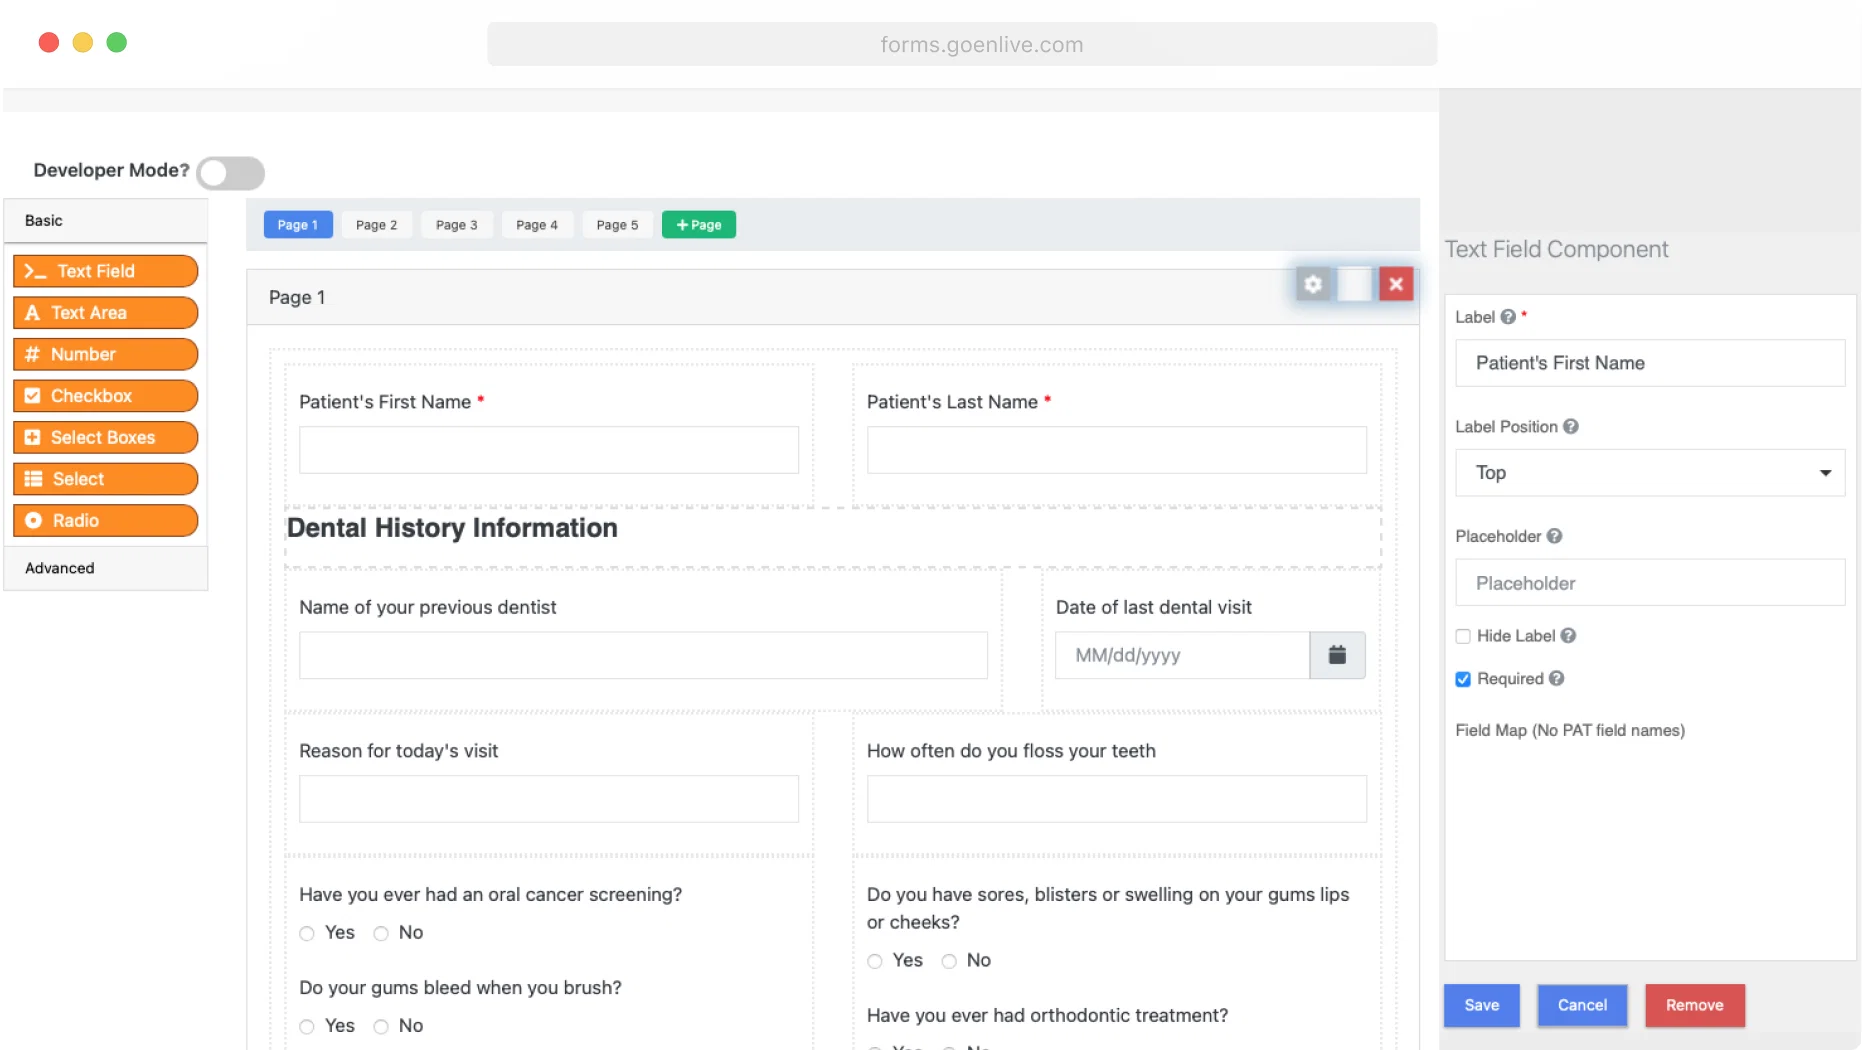
Task: Click the Required help icon
Action: [1556, 679]
